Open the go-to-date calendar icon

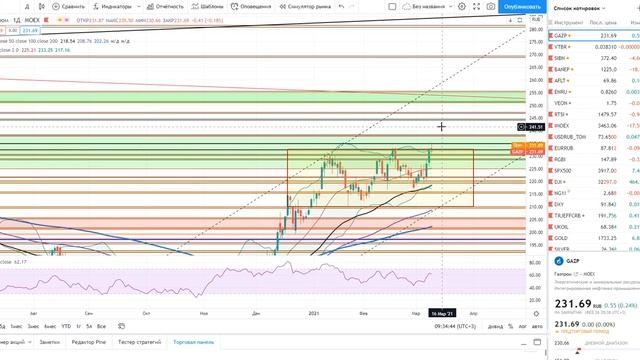click(x=121, y=326)
